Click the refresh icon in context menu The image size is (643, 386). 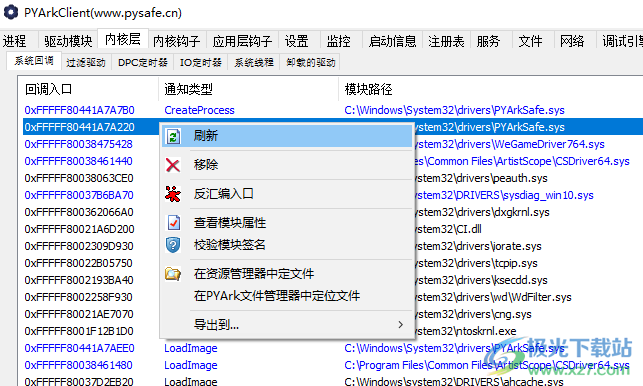pos(173,136)
